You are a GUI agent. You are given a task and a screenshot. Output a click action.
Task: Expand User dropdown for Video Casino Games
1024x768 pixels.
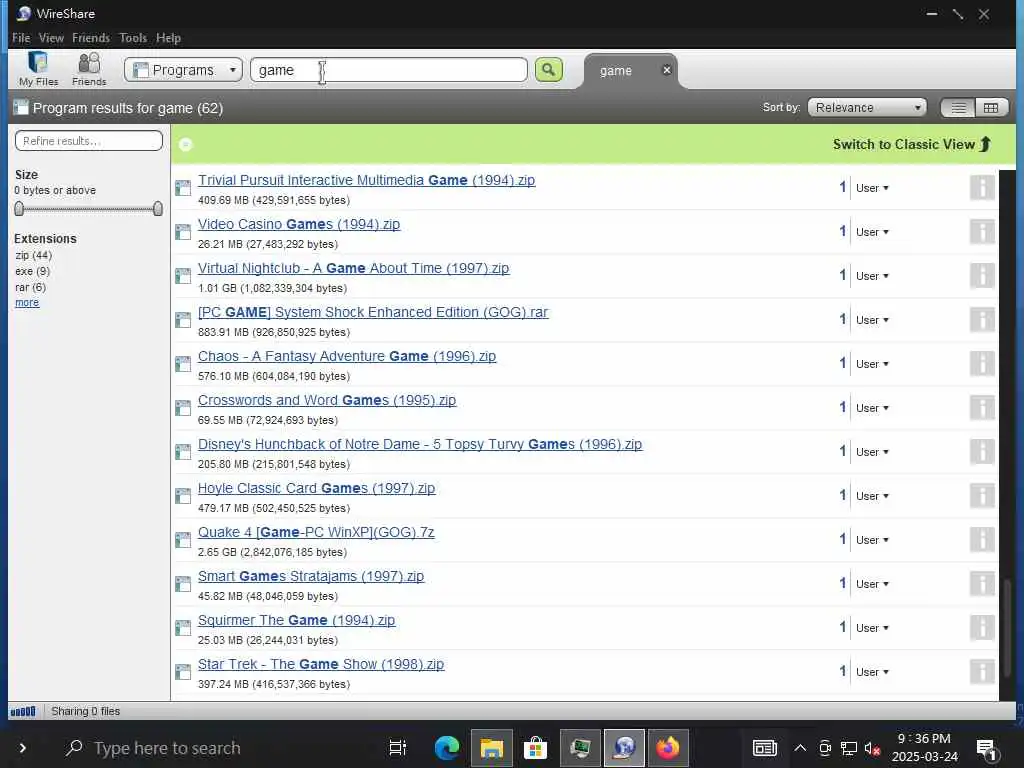click(x=872, y=232)
